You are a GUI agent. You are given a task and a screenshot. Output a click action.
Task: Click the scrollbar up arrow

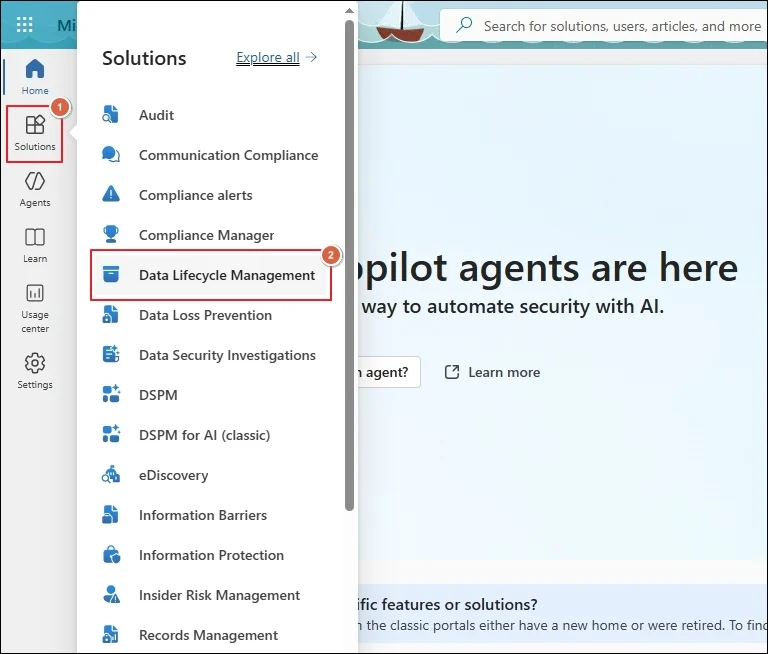(349, 10)
